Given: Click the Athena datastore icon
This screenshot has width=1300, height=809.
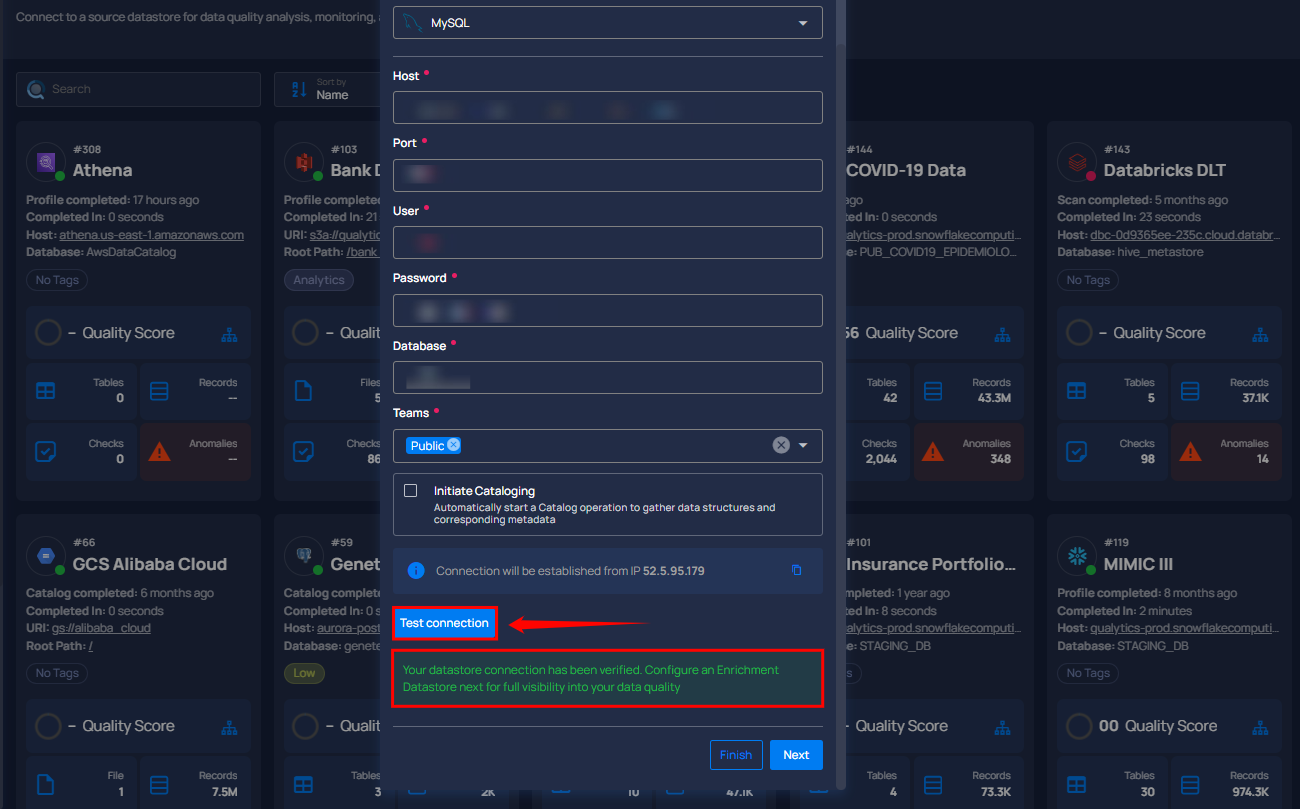Looking at the screenshot, I should point(45,161).
